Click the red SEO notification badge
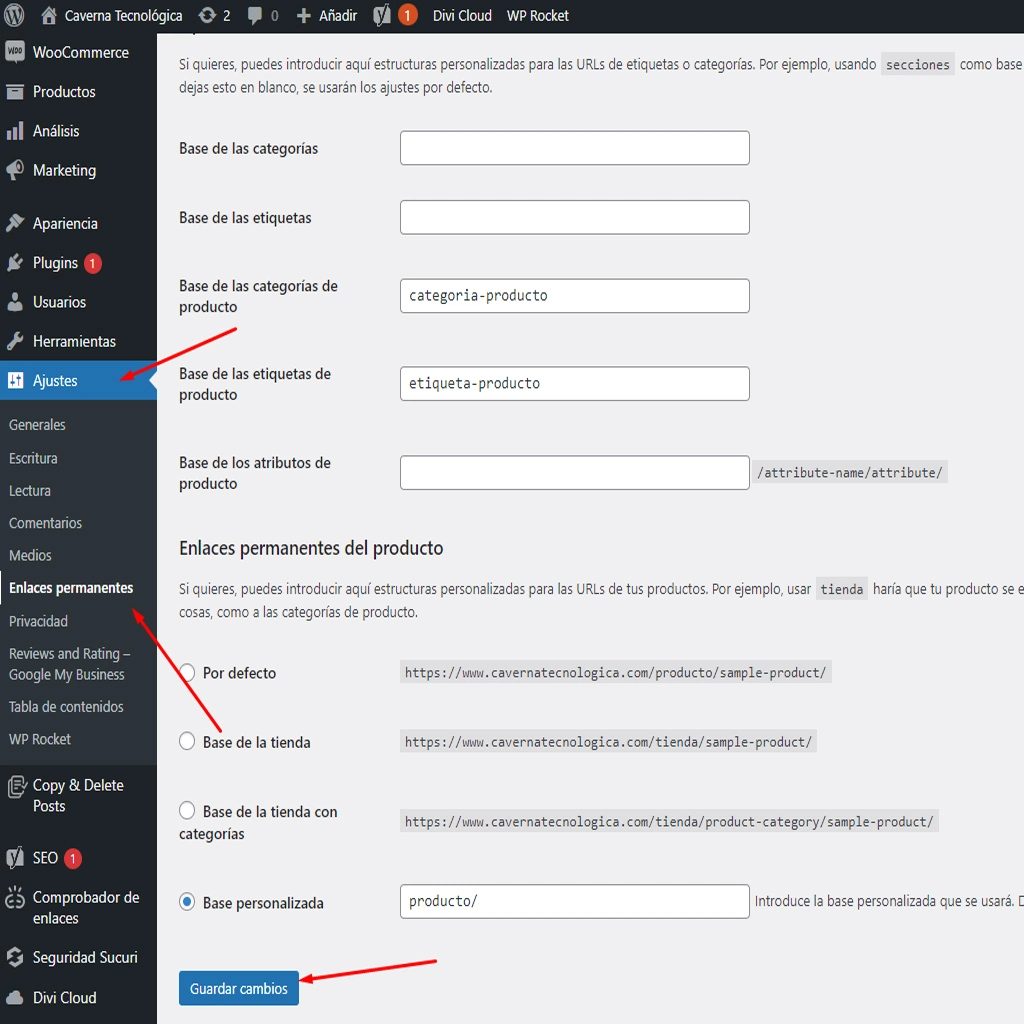The image size is (1024, 1024). coord(72,858)
